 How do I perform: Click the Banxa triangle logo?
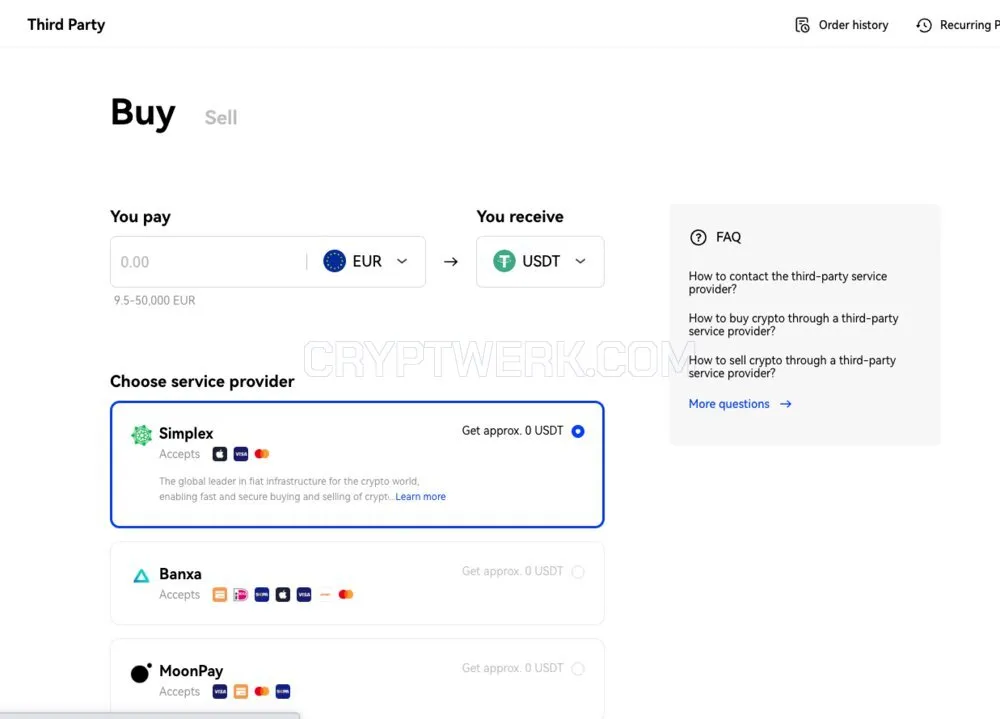[x=141, y=576]
